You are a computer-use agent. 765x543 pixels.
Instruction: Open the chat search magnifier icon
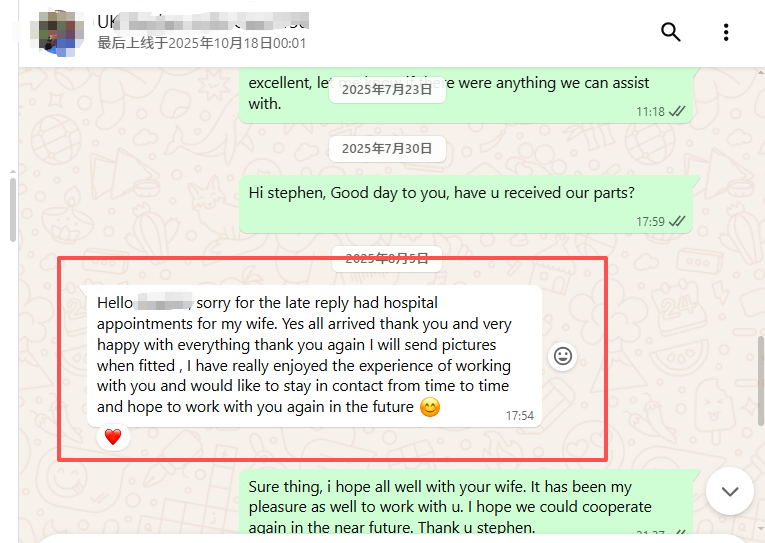tap(671, 32)
